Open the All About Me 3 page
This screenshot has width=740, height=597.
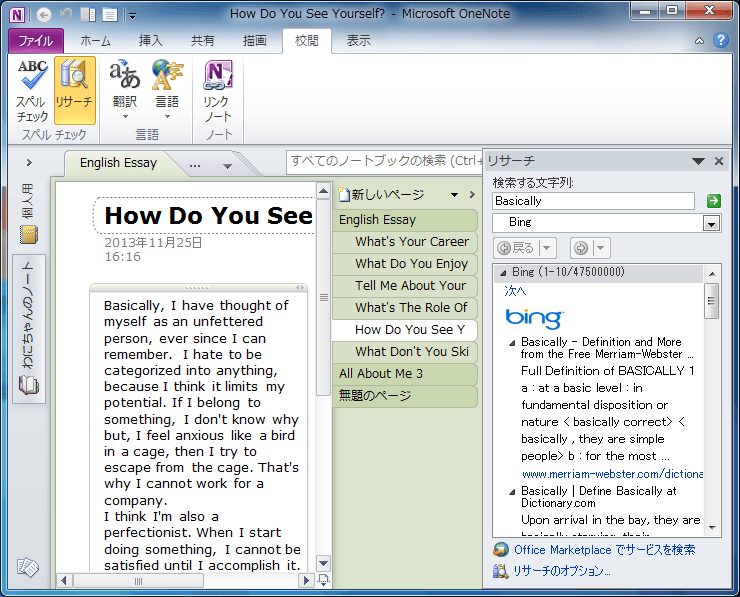405,374
